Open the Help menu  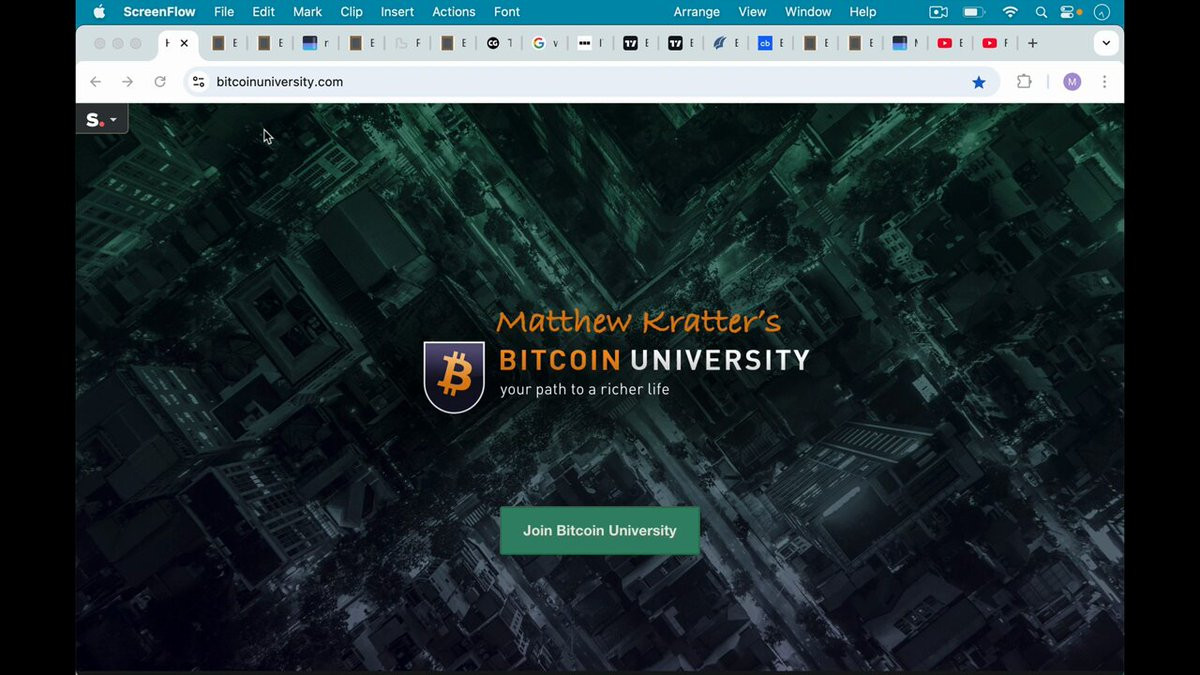[x=862, y=12]
